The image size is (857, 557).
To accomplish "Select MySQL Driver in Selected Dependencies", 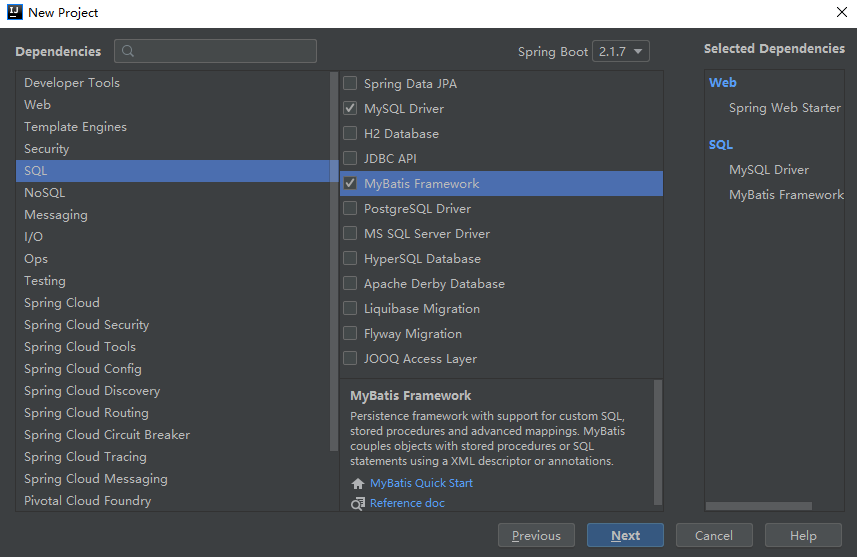I will (768, 170).
